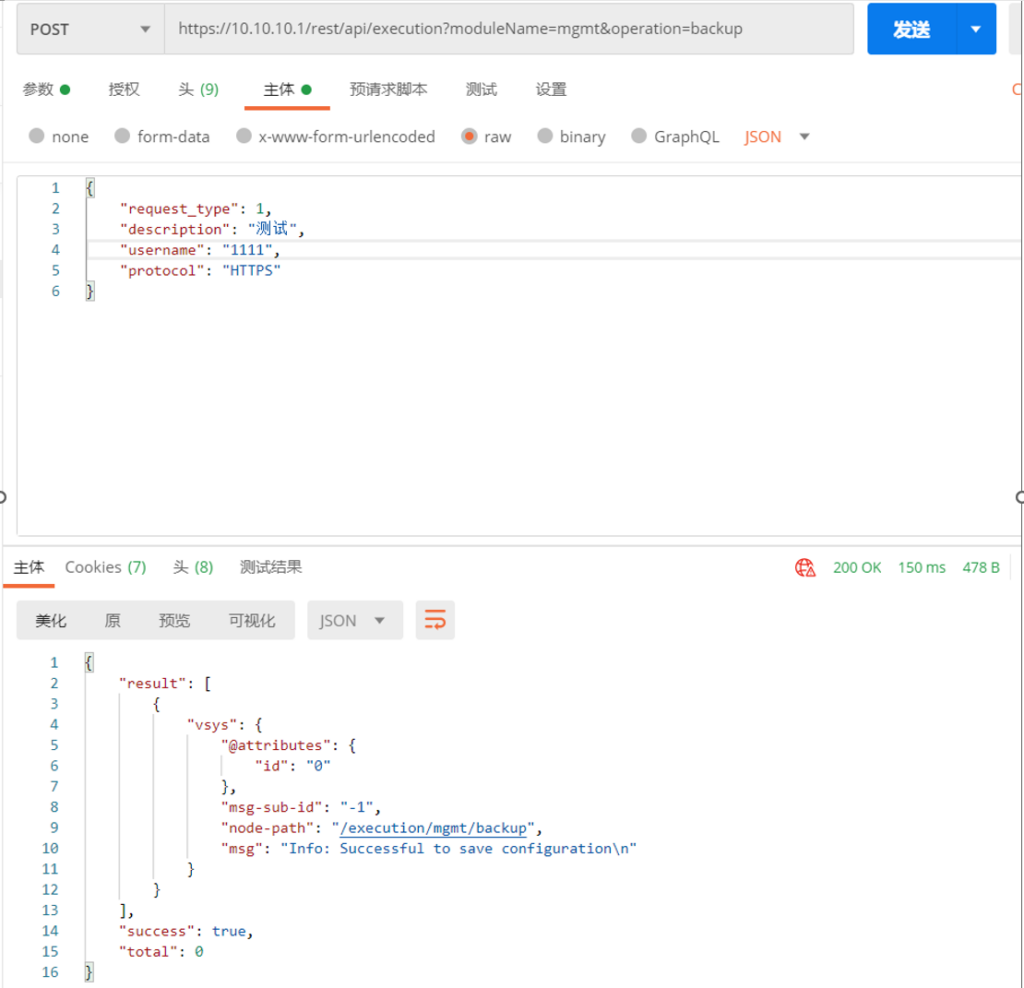Open the response 头 (8) headers tab
This screenshot has width=1024, height=988.
(x=193, y=567)
